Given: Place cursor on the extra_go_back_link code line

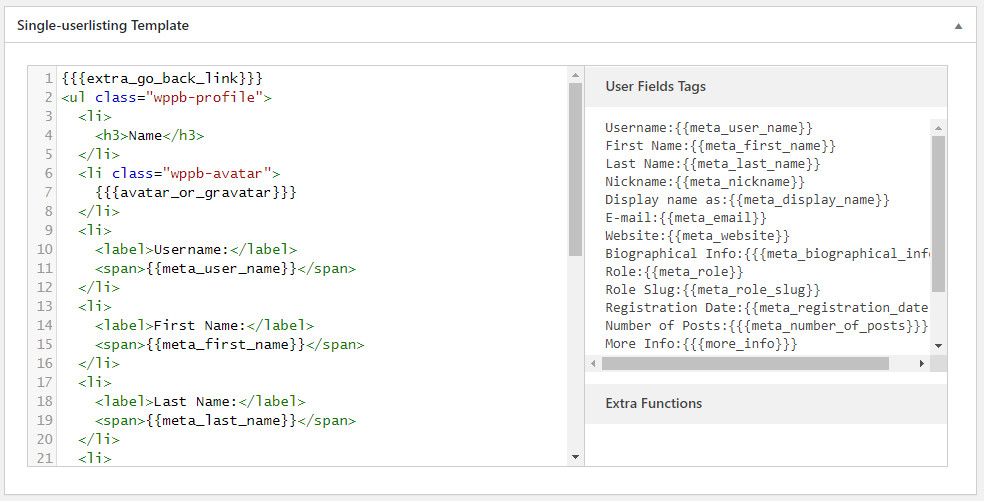Looking at the screenshot, I should (x=162, y=78).
